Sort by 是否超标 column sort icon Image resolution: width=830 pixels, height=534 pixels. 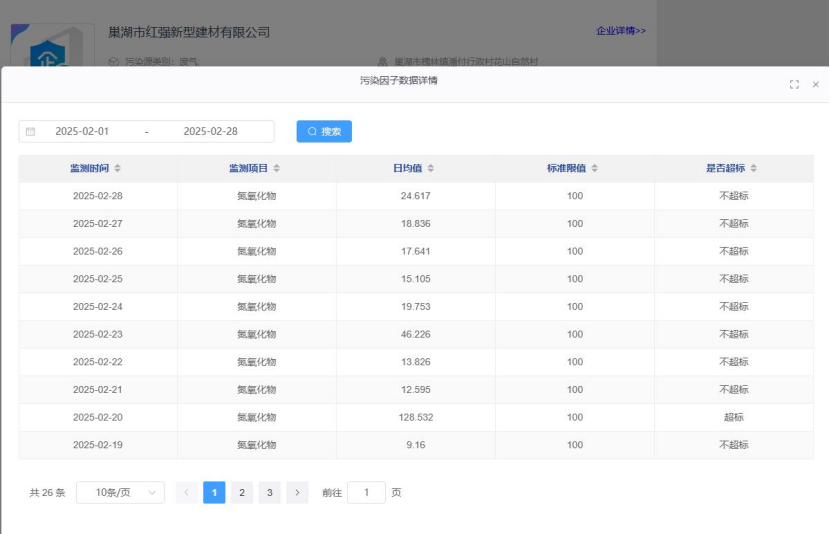[754, 168]
